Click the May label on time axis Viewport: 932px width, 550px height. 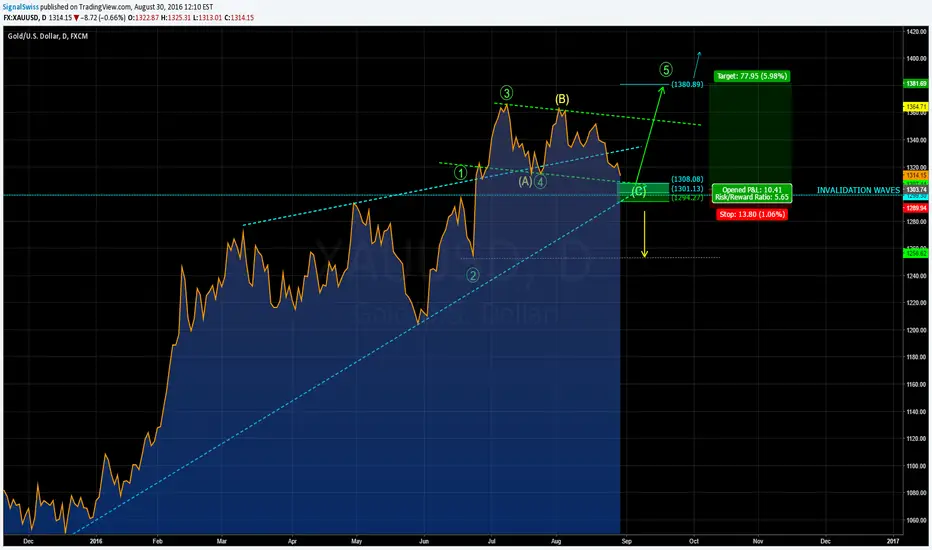(357, 541)
